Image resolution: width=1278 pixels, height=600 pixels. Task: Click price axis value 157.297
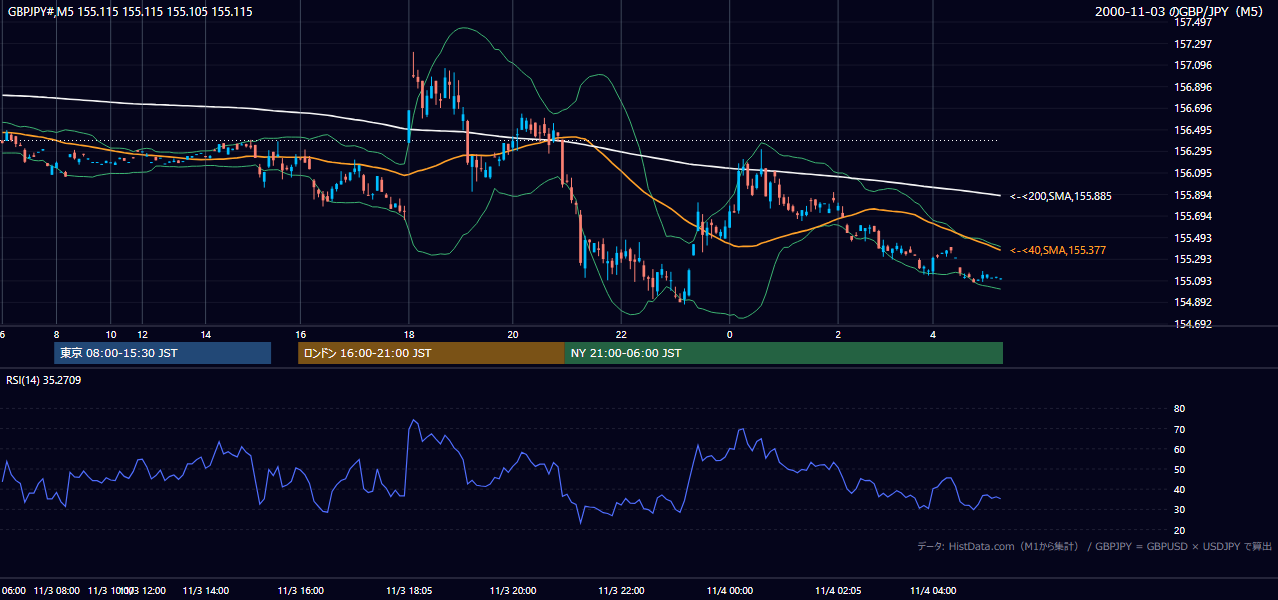coord(1194,44)
